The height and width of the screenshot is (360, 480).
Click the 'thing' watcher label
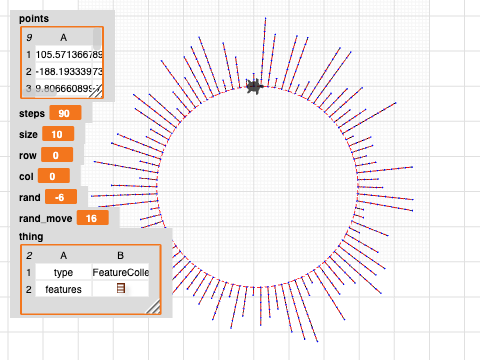click(x=31, y=237)
